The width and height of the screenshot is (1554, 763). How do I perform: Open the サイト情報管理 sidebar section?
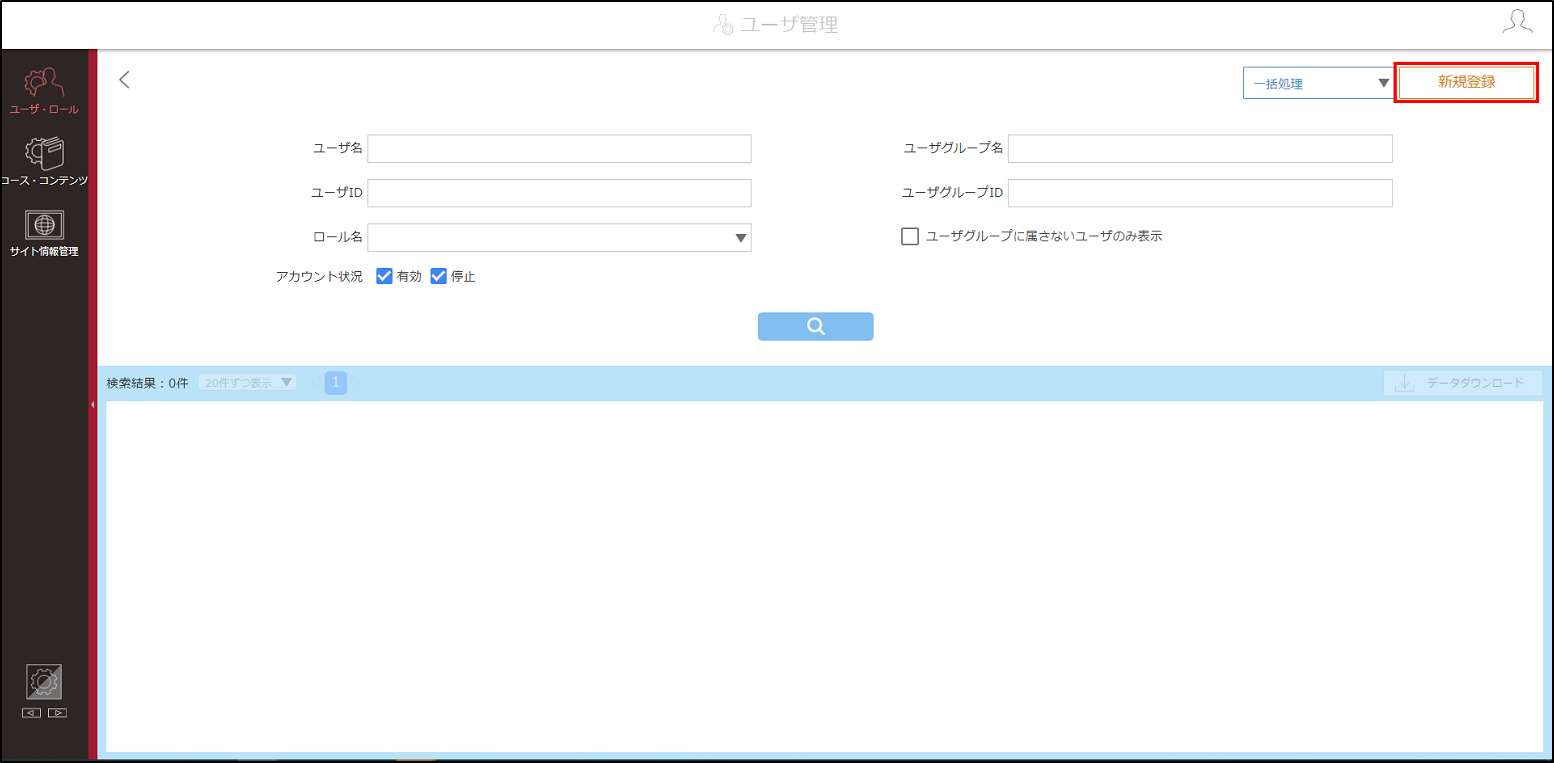[x=44, y=233]
